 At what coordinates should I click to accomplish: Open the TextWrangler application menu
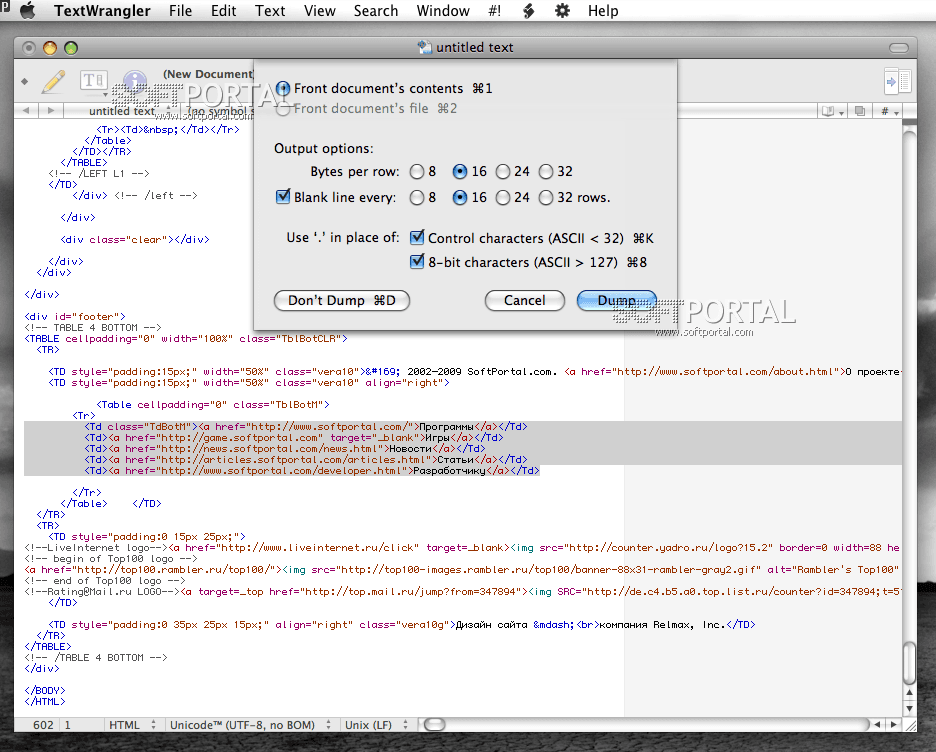[x=102, y=11]
